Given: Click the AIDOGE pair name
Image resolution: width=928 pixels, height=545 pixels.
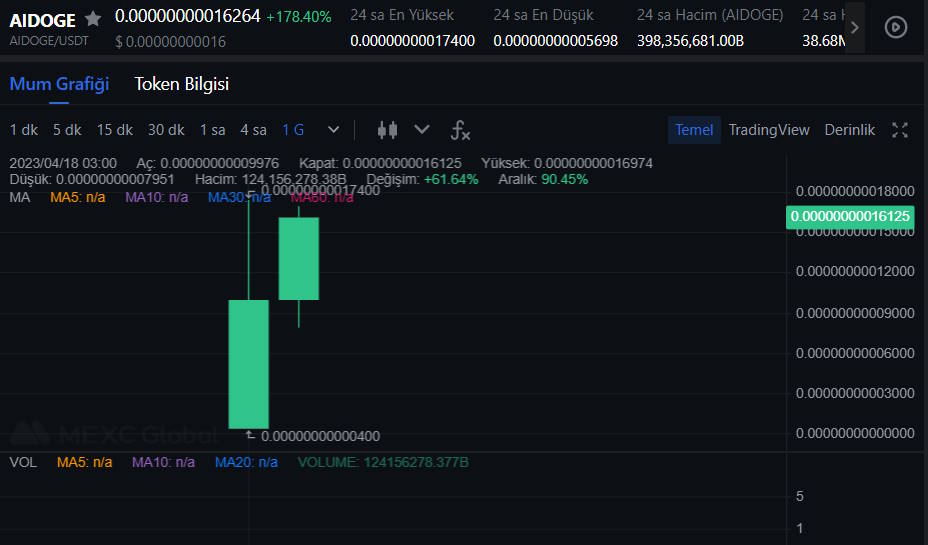Looking at the screenshot, I should (43, 20).
